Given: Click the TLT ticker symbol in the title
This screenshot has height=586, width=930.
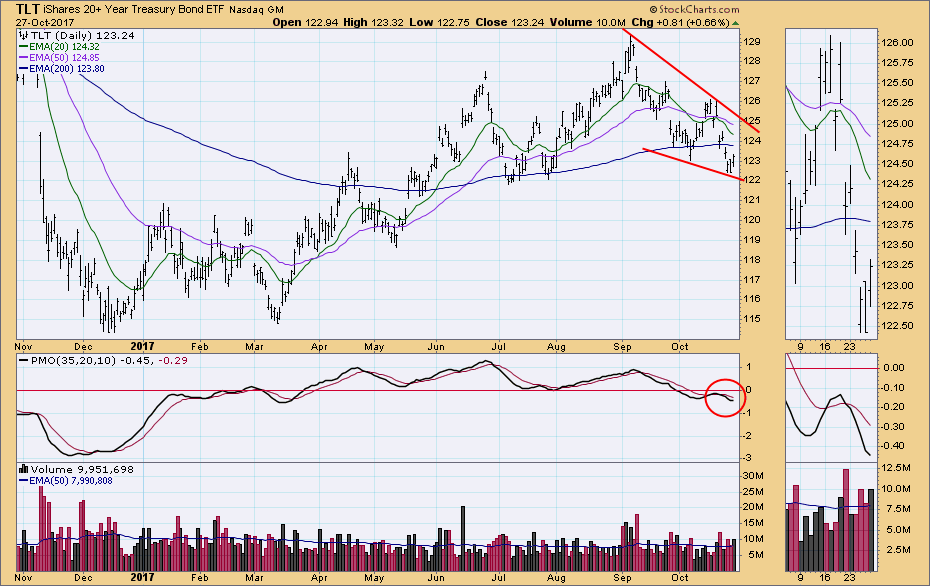Looking at the screenshot, I should 28,9.
